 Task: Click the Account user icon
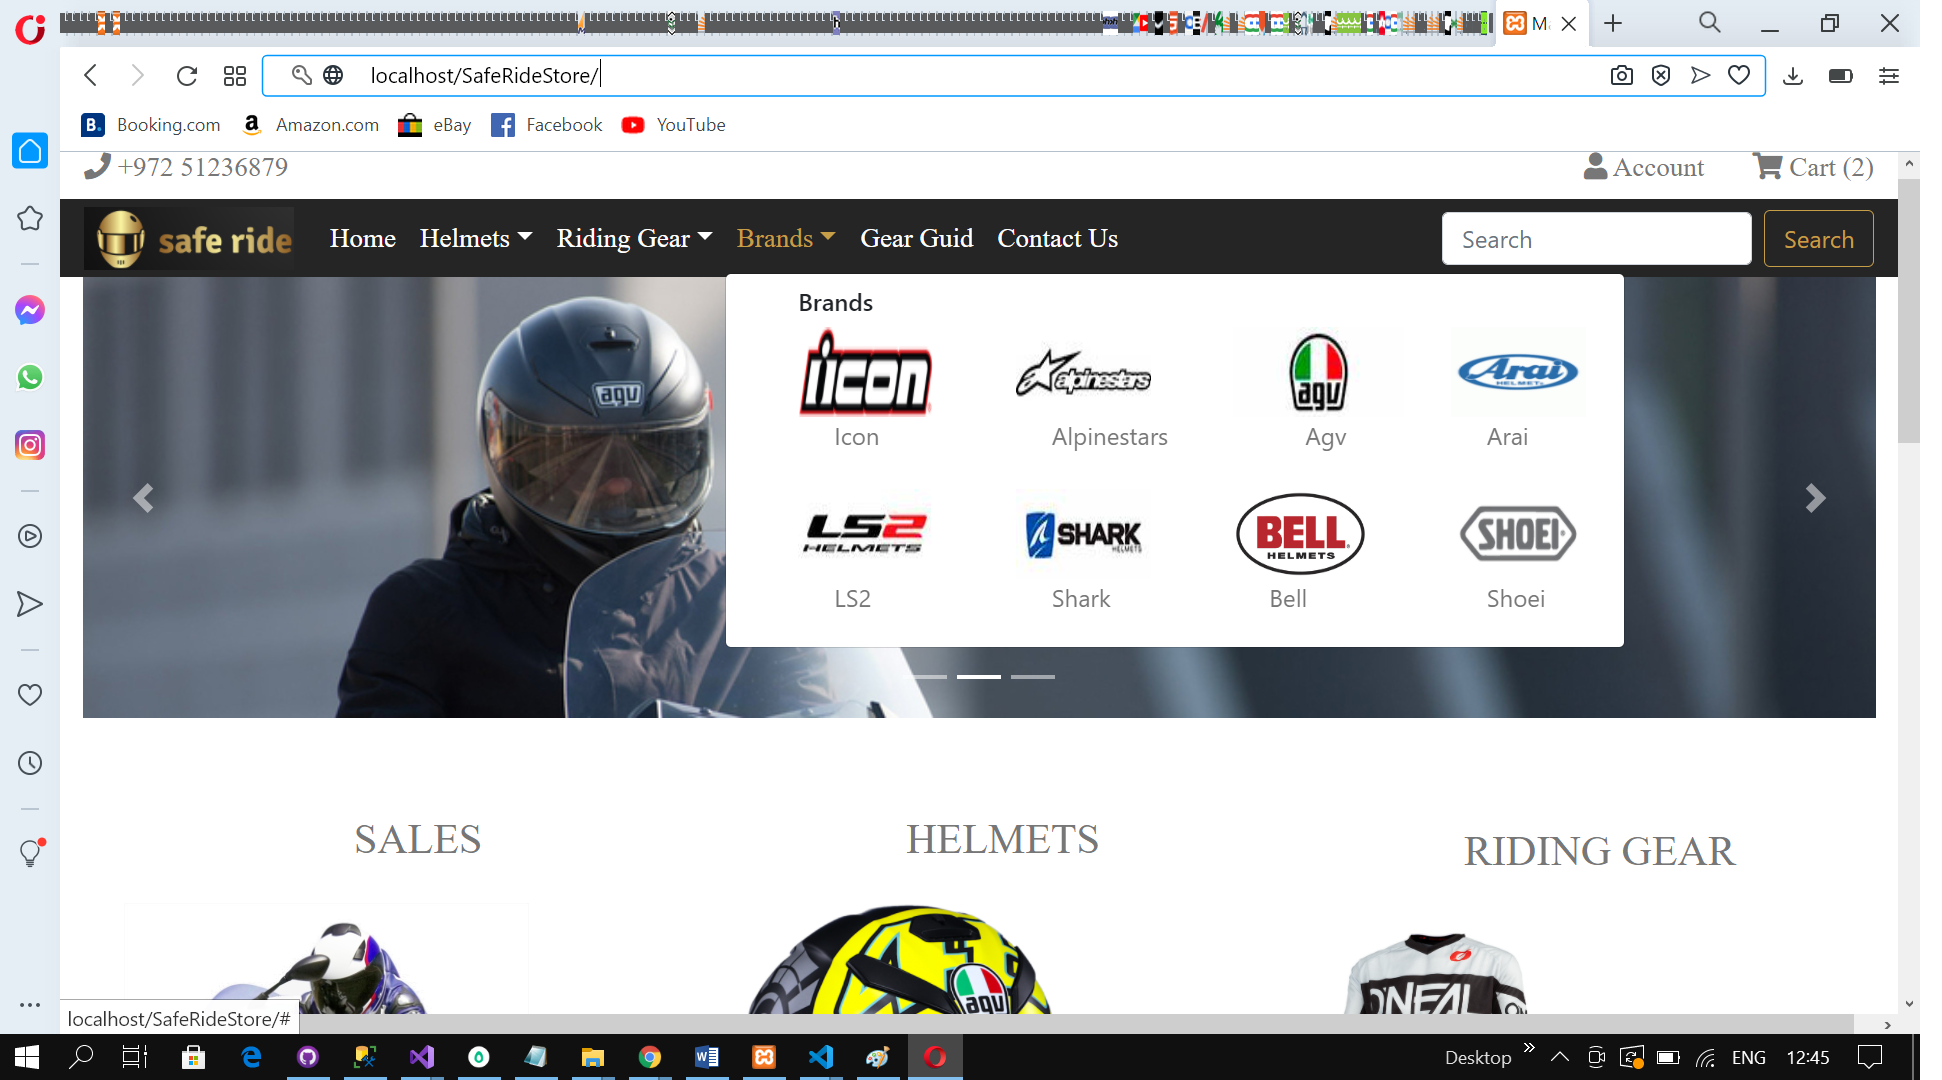(1595, 166)
